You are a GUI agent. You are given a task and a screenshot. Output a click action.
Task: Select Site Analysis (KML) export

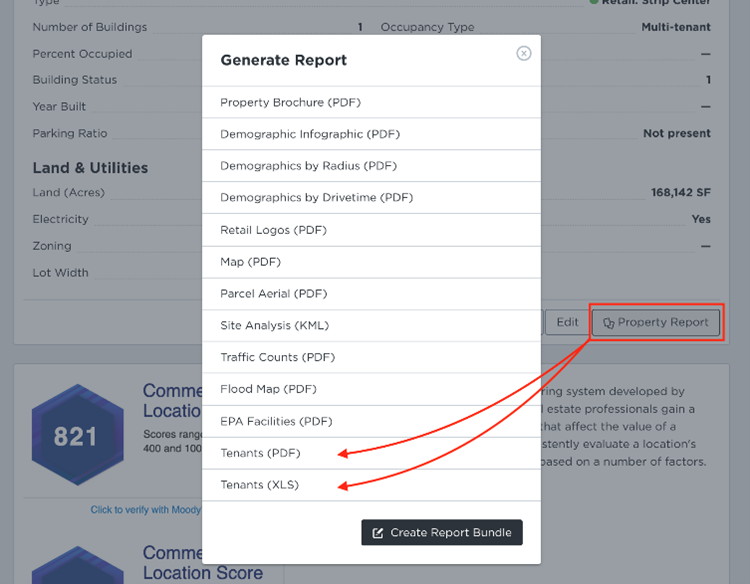pyautogui.click(x=371, y=326)
